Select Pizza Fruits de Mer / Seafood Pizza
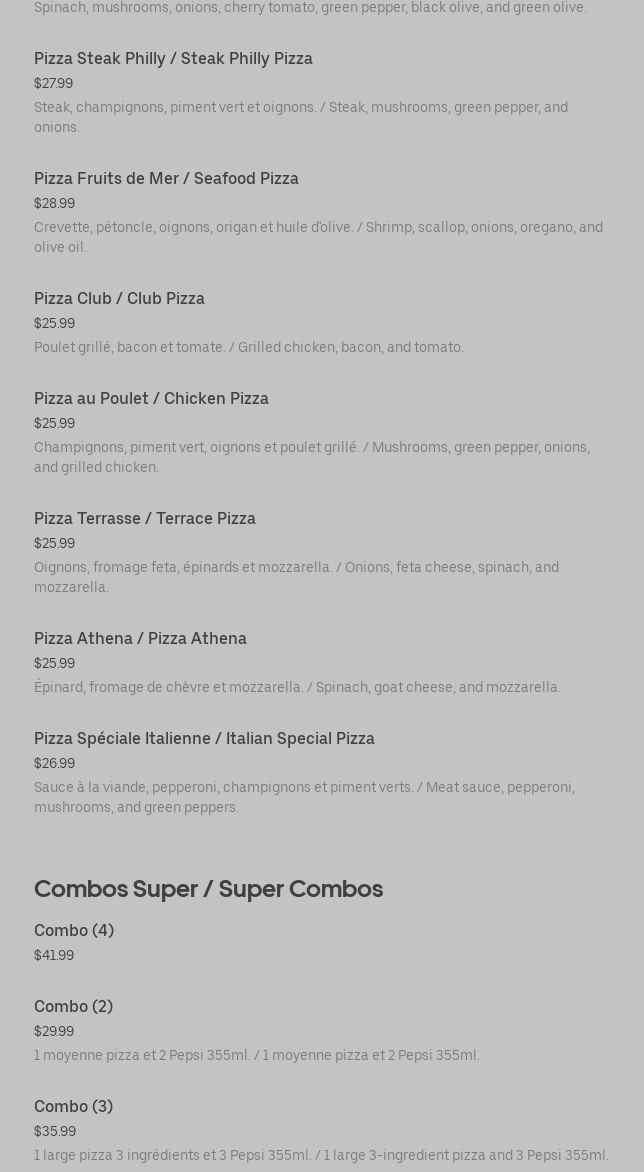 (166, 179)
